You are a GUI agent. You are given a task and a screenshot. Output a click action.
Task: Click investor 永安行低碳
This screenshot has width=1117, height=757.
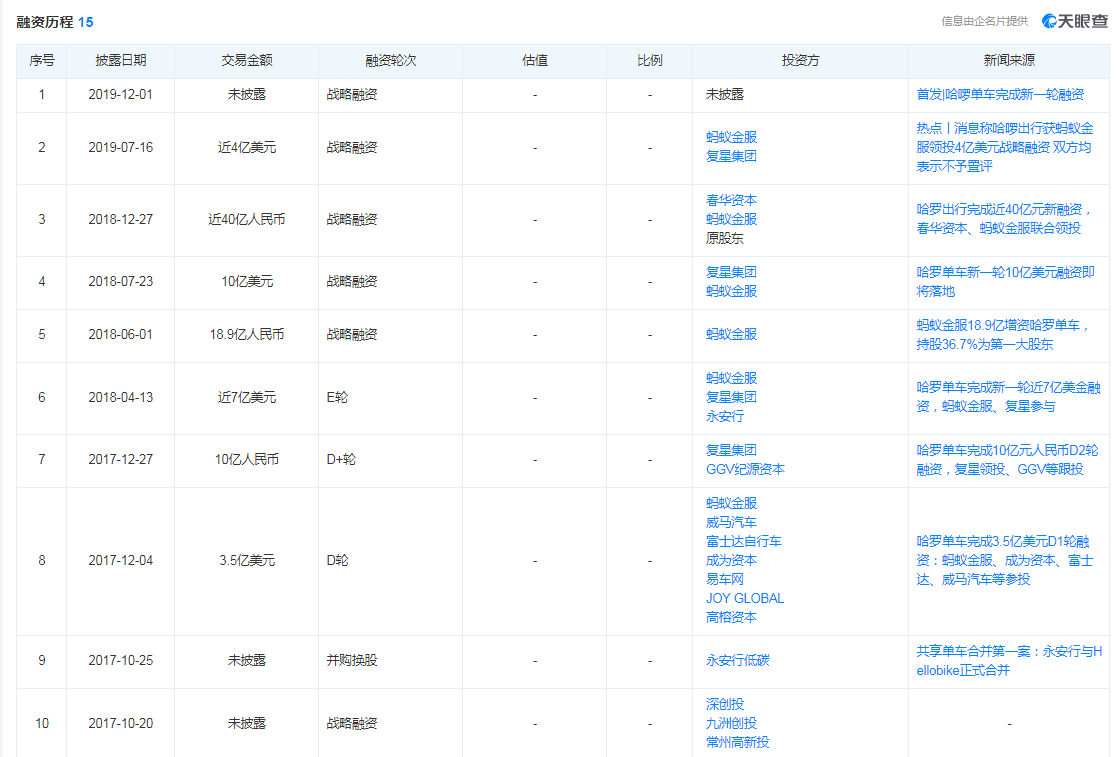click(737, 660)
